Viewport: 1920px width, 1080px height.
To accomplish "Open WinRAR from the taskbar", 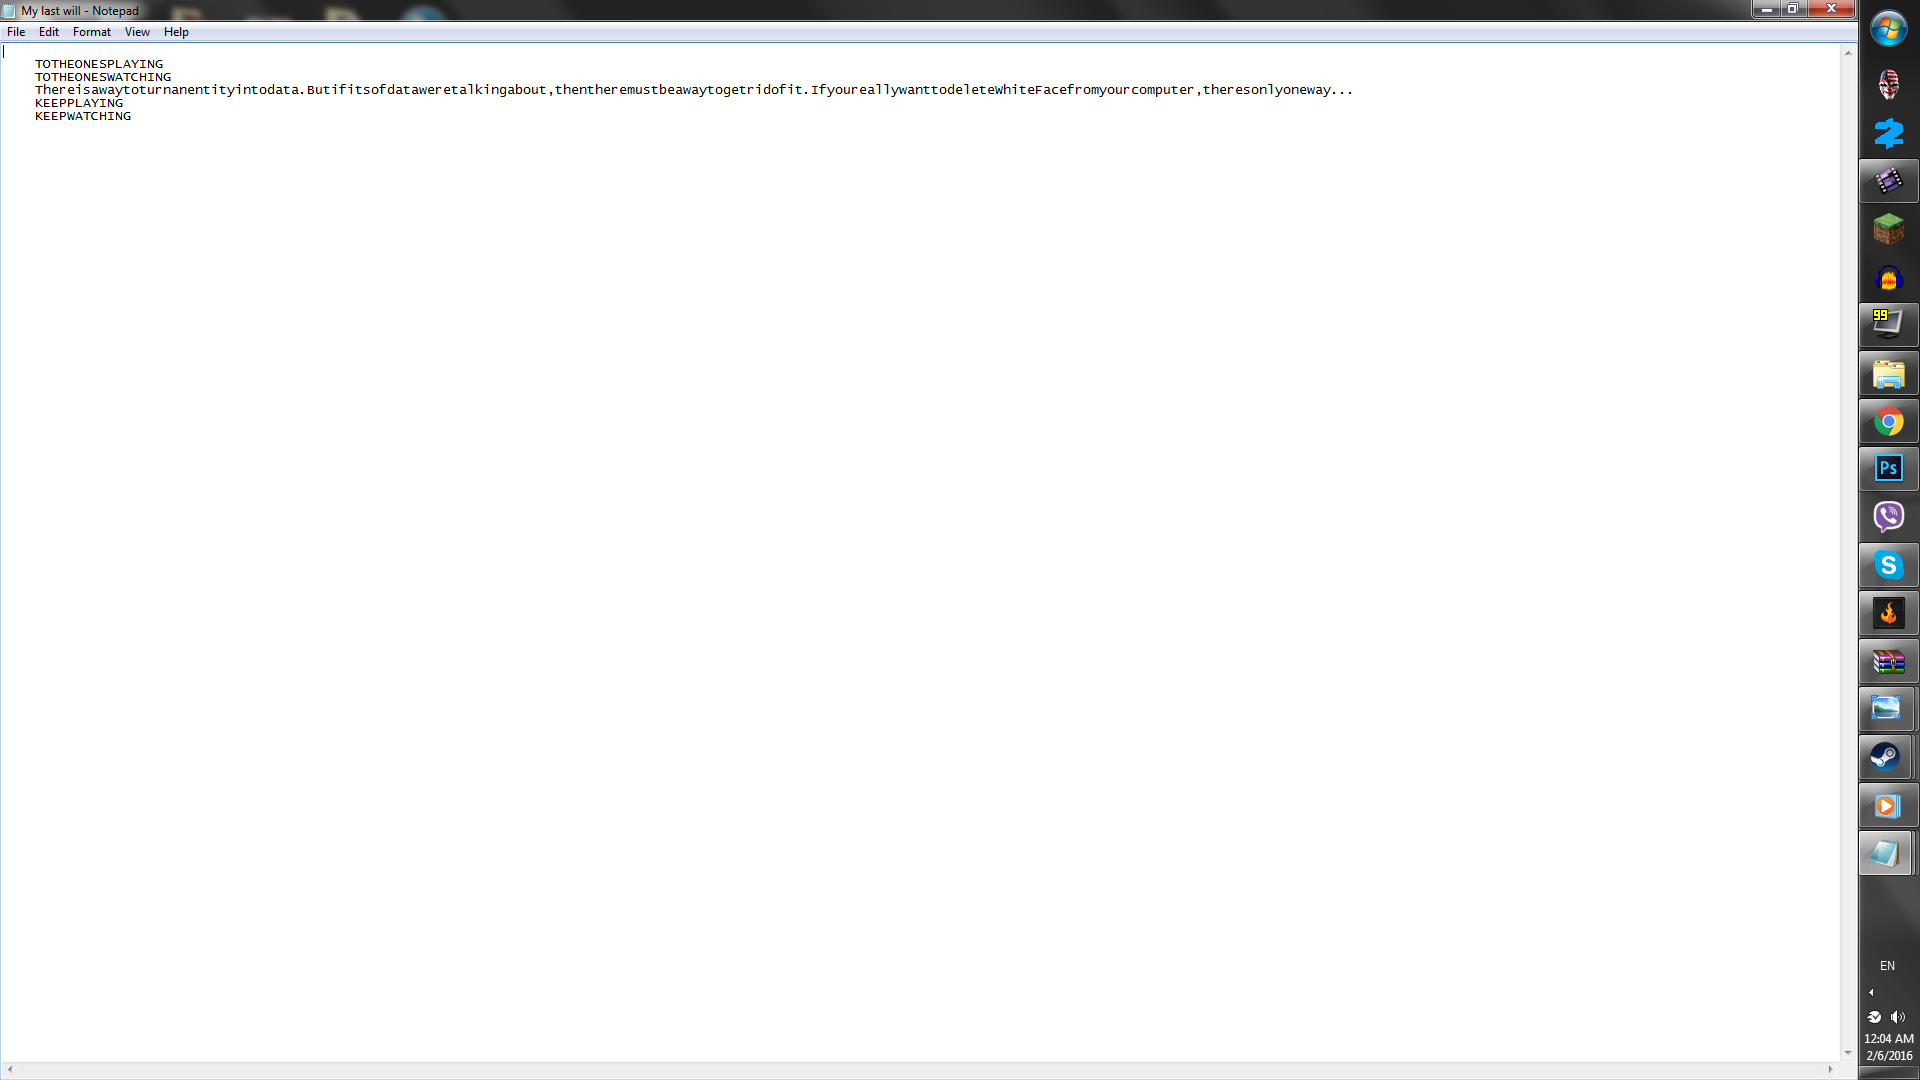I will (1888, 661).
